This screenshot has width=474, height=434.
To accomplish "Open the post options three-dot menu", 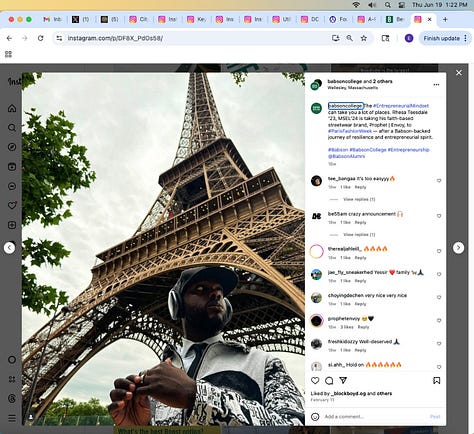I will point(436,85).
